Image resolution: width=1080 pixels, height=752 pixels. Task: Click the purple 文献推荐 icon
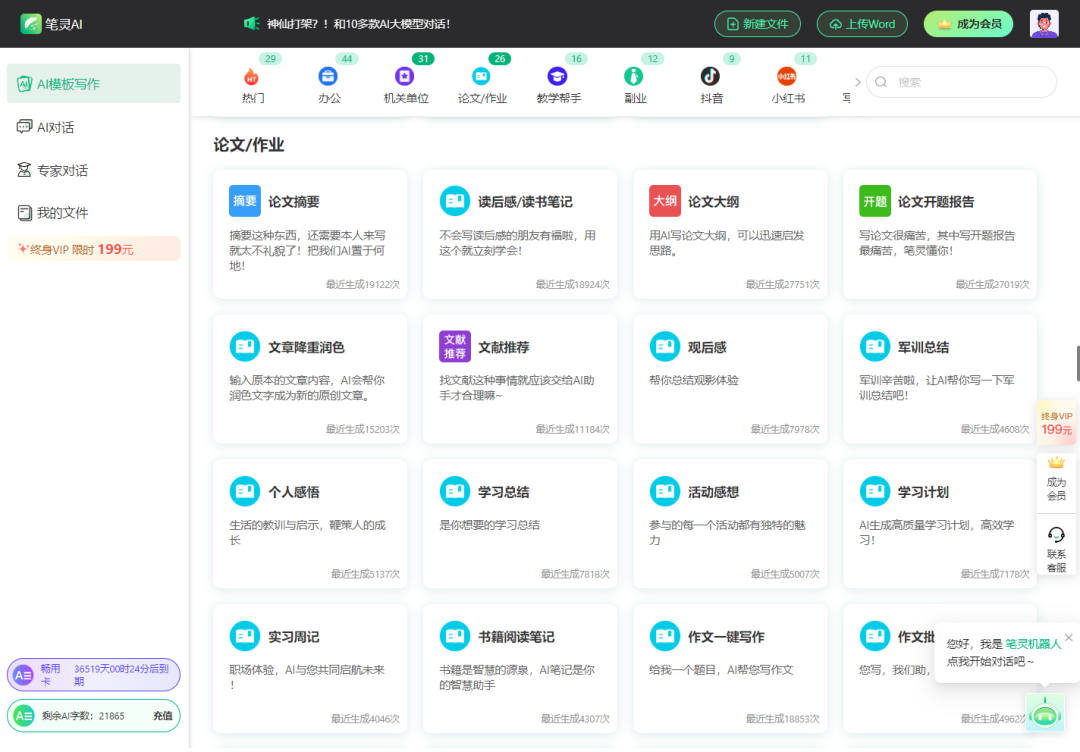[454, 347]
